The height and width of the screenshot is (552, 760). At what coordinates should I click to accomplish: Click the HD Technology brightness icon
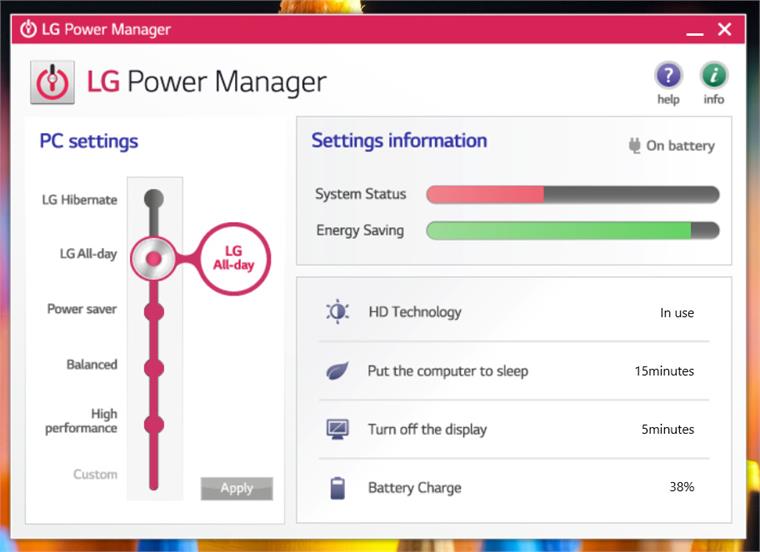pyautogui.click(x=337, y=312)
